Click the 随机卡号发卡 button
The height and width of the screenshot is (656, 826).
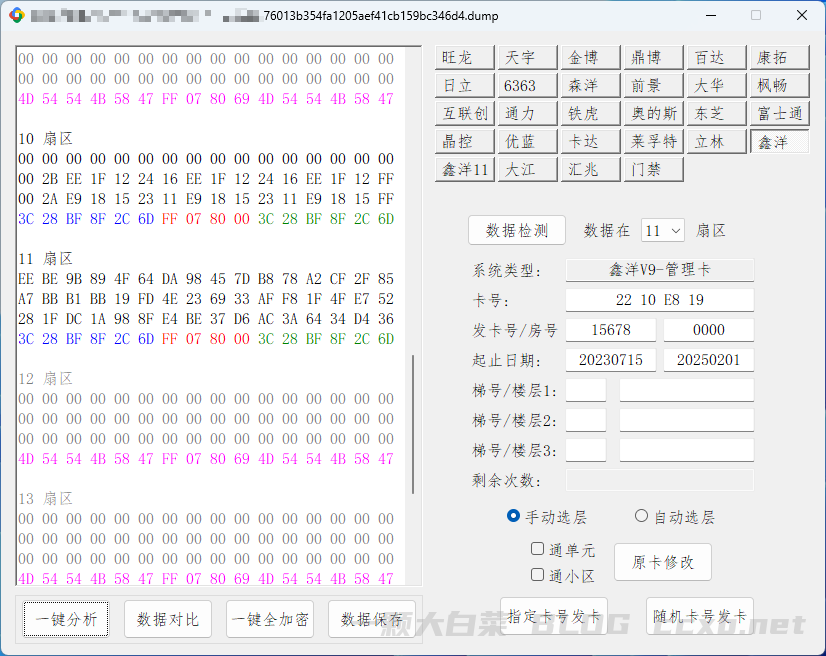click(699, 616)
